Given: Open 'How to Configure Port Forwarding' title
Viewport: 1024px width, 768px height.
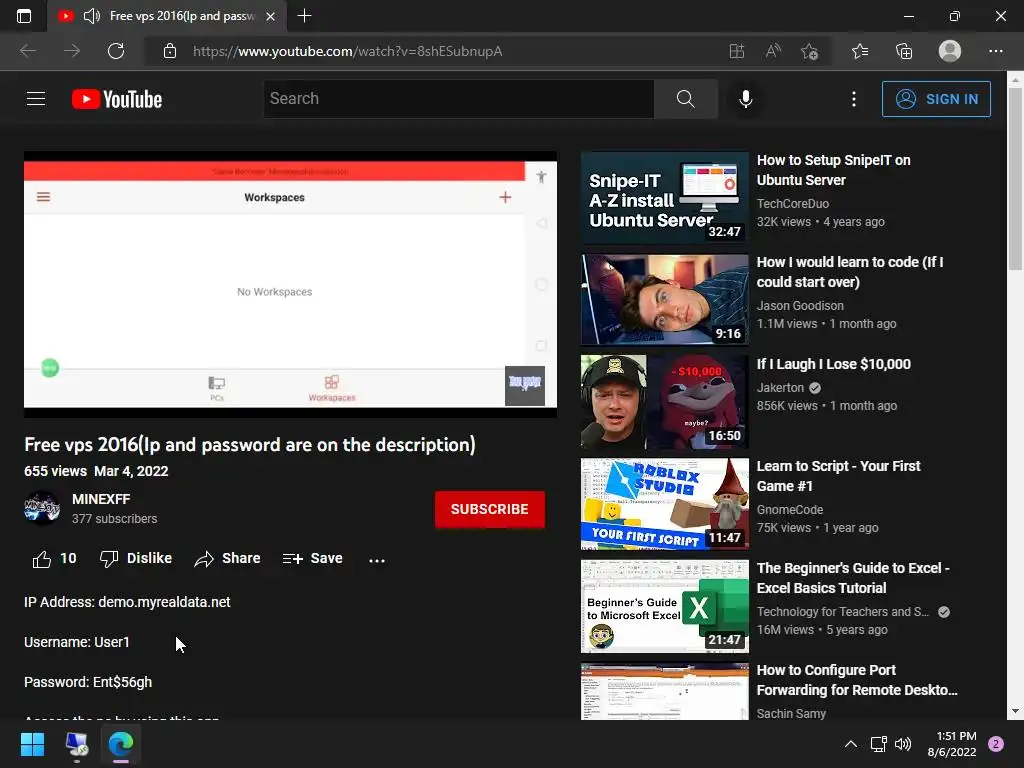Looking at the screenshot, I should (857, 680).
